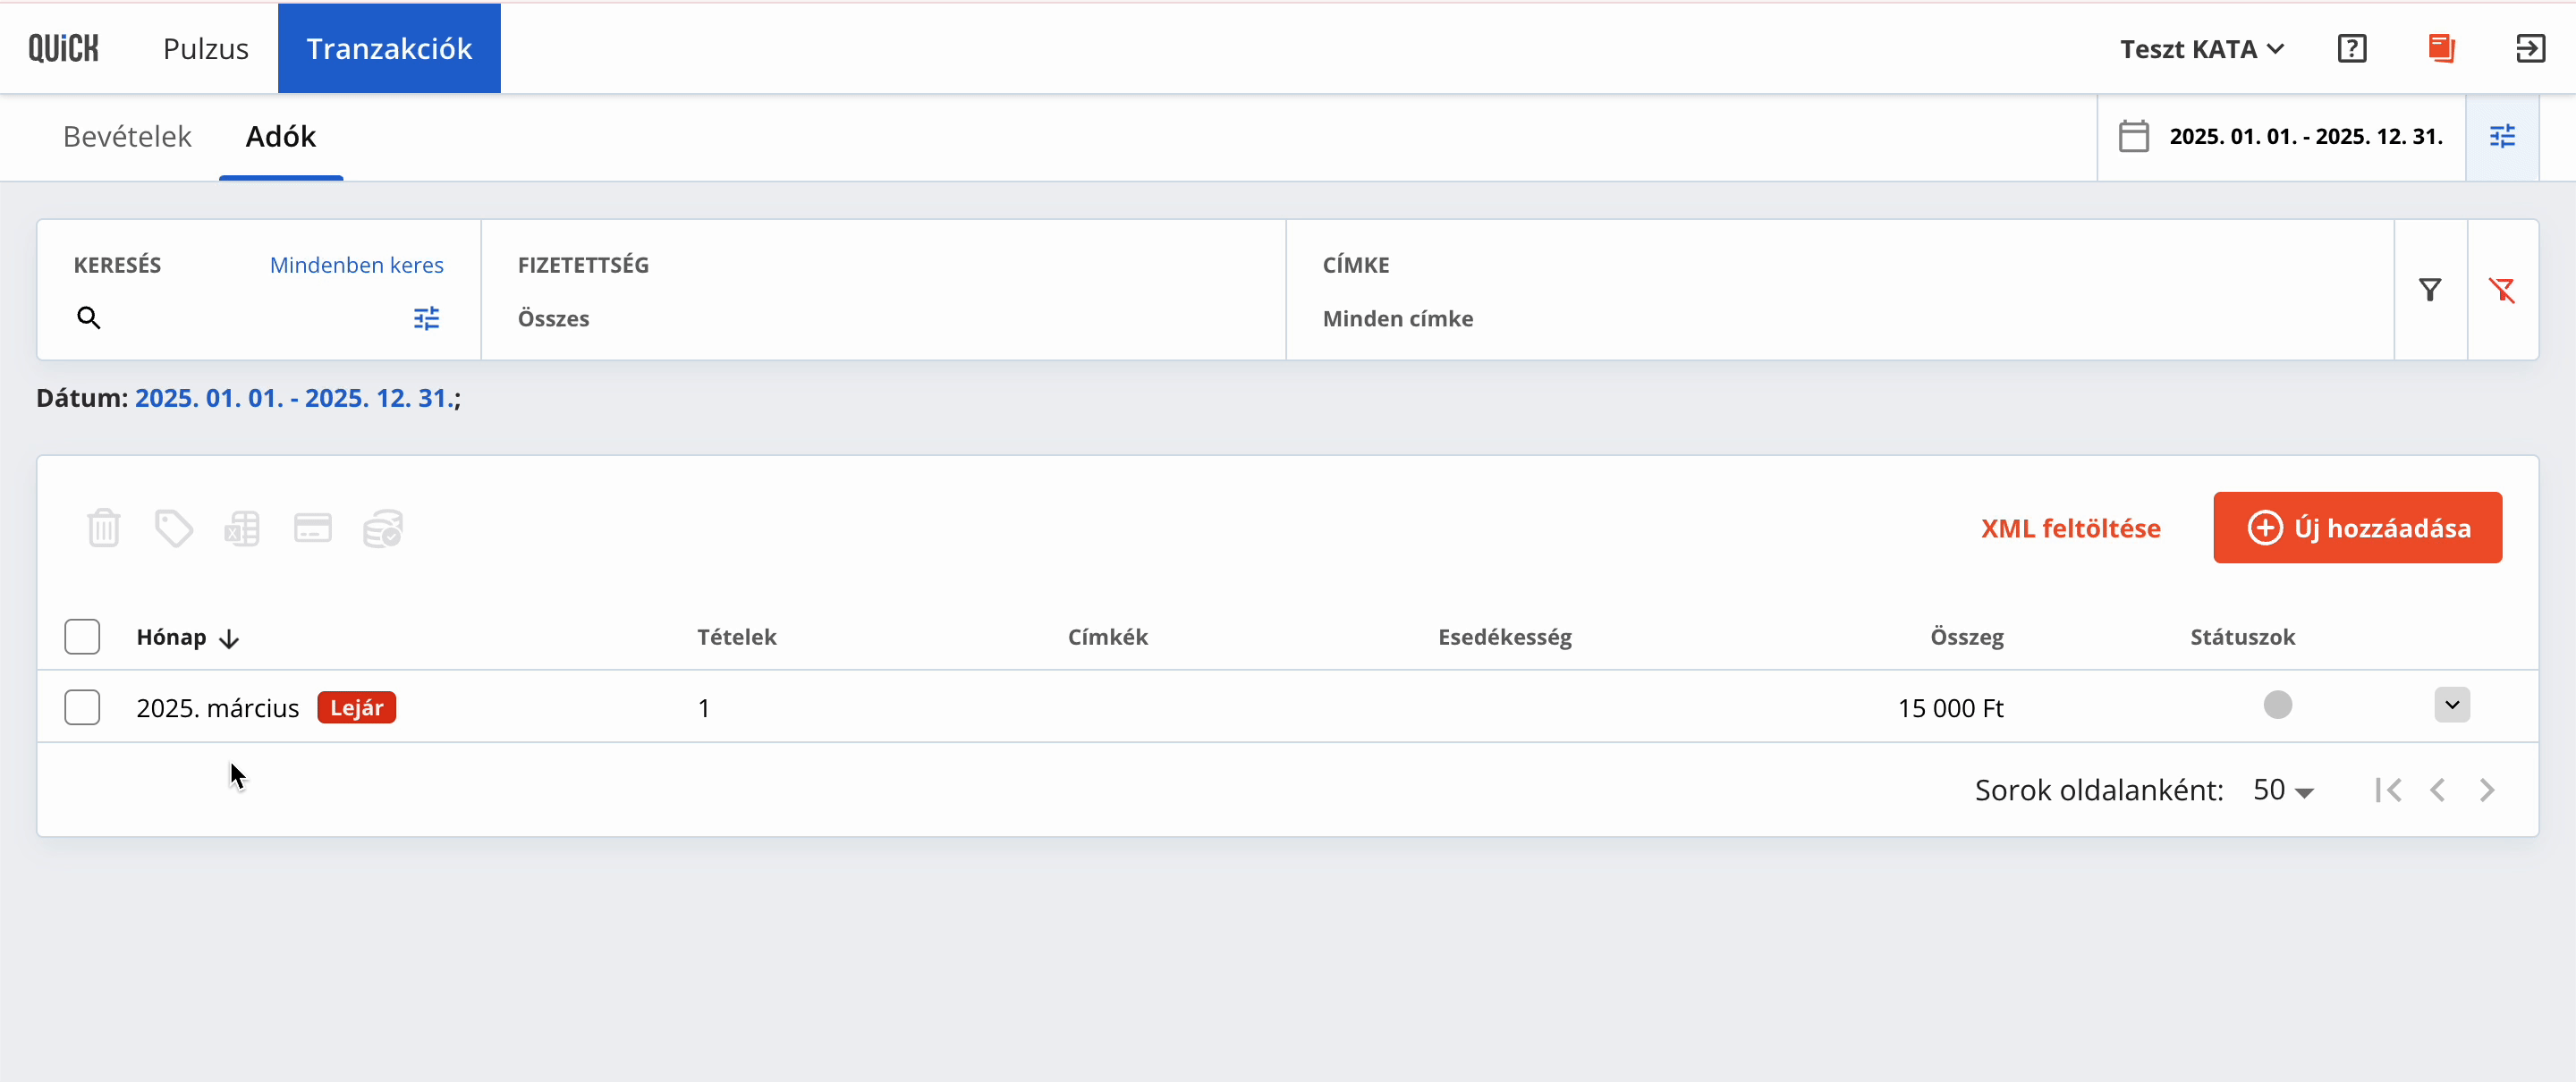Click the Új hozzáadása button
Viewport: 2576px width, 1082px height.
tap(2357, 528)
